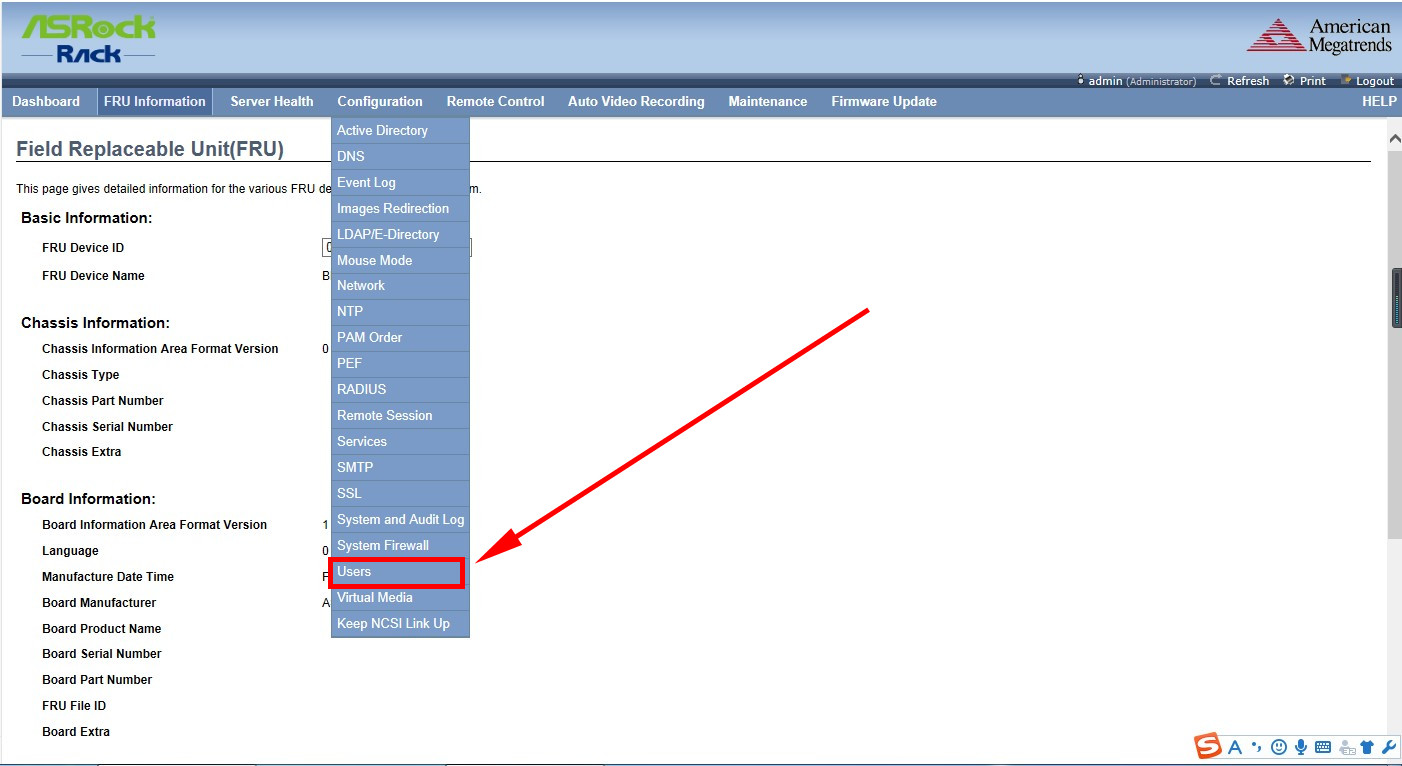Viewport: 1402px width, 766px height.
Task: Log out of the admin session
Action: tap(1368, 81)
